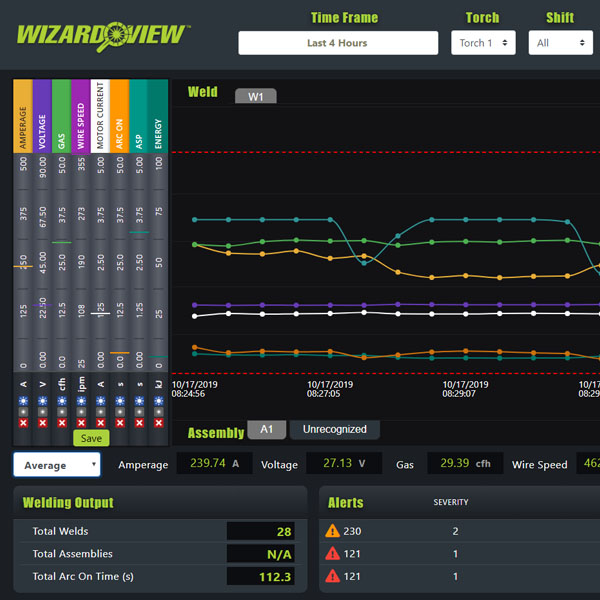
Task: Select the W1 weld tab
Action: pos(256,97)
